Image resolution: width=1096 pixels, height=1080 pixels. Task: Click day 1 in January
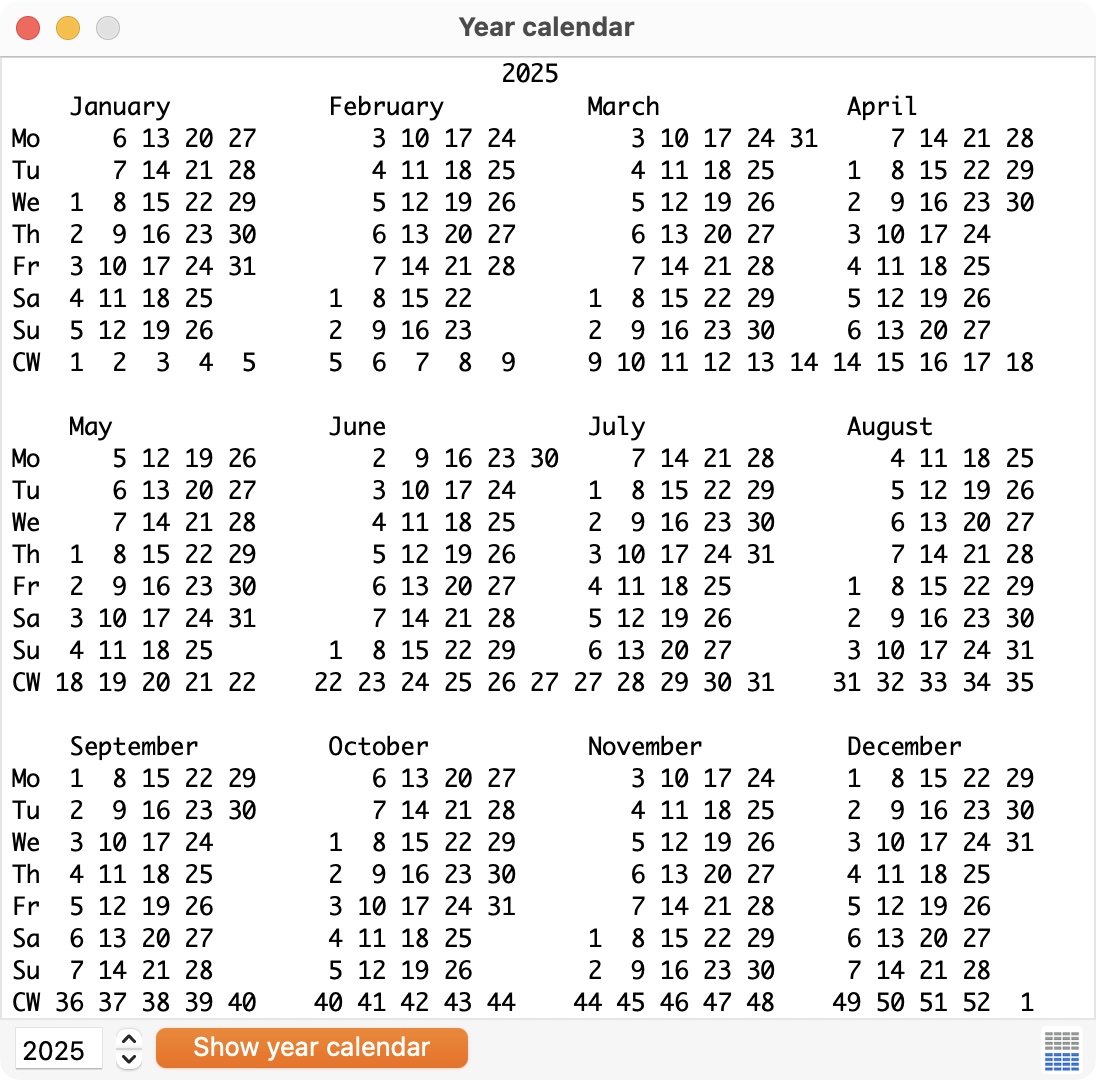[76, 203]
